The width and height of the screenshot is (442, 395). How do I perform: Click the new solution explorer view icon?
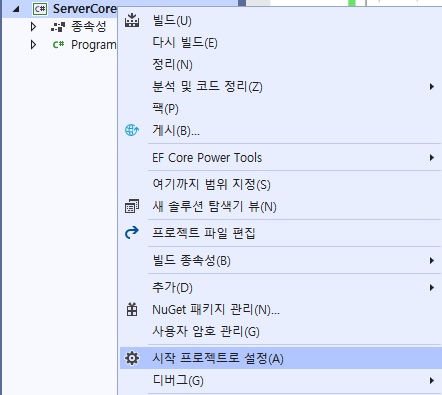coord(132,206)
